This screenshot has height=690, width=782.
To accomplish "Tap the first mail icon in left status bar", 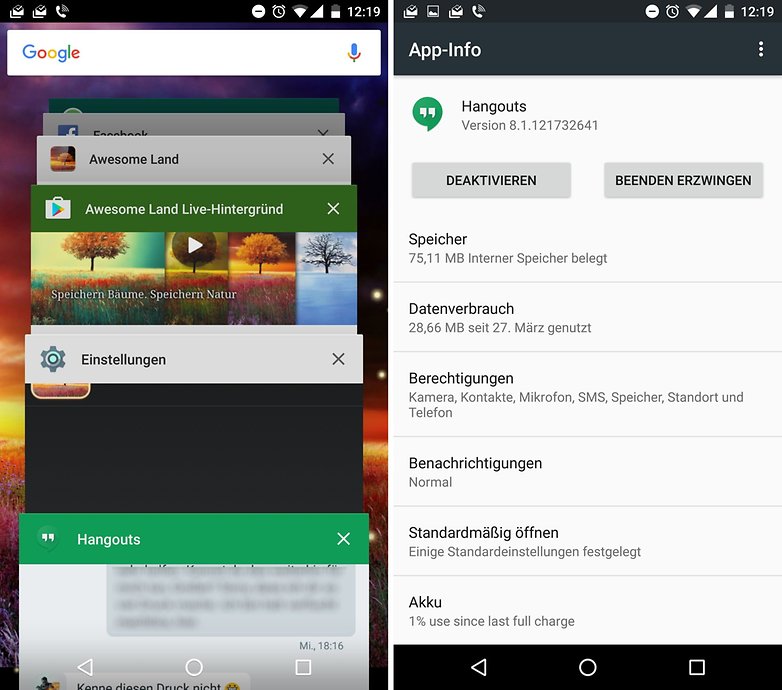I will 16,11.
